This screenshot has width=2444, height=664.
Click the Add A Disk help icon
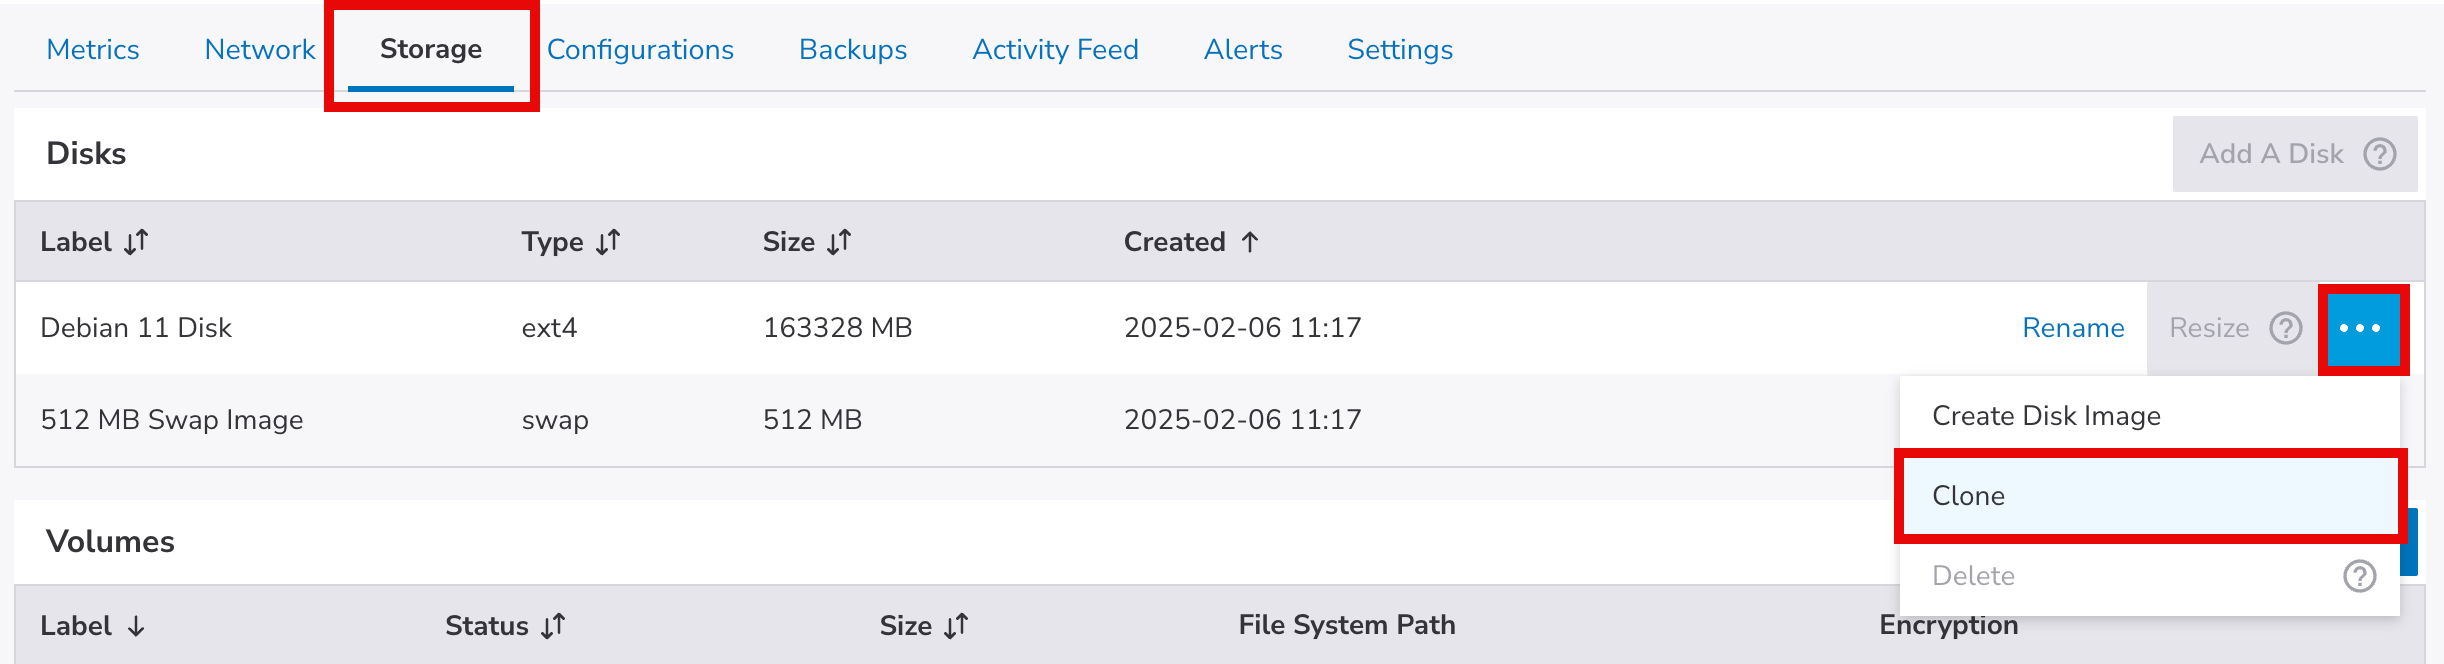click(2379, 154)
